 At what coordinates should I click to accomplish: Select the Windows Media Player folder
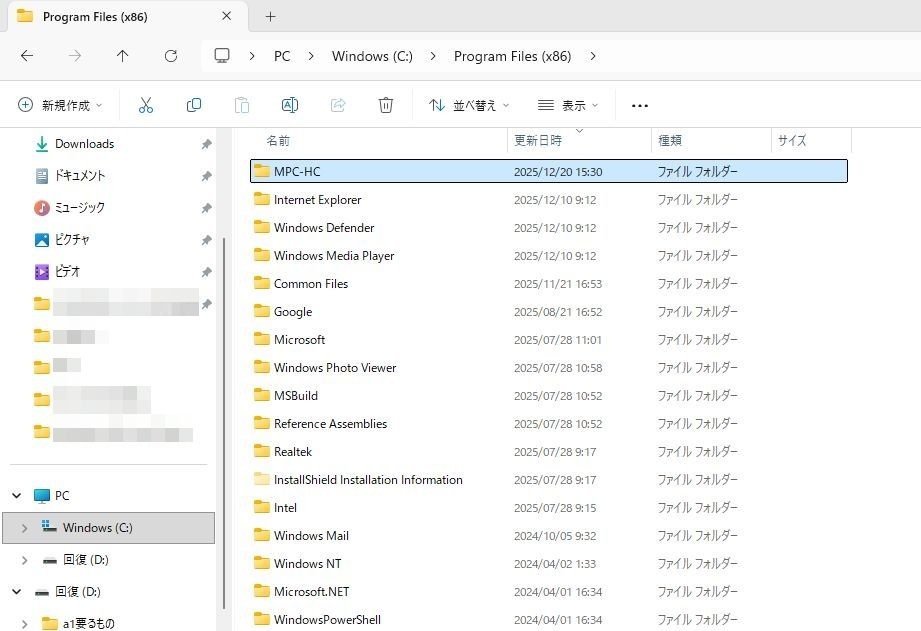(334, 256)
